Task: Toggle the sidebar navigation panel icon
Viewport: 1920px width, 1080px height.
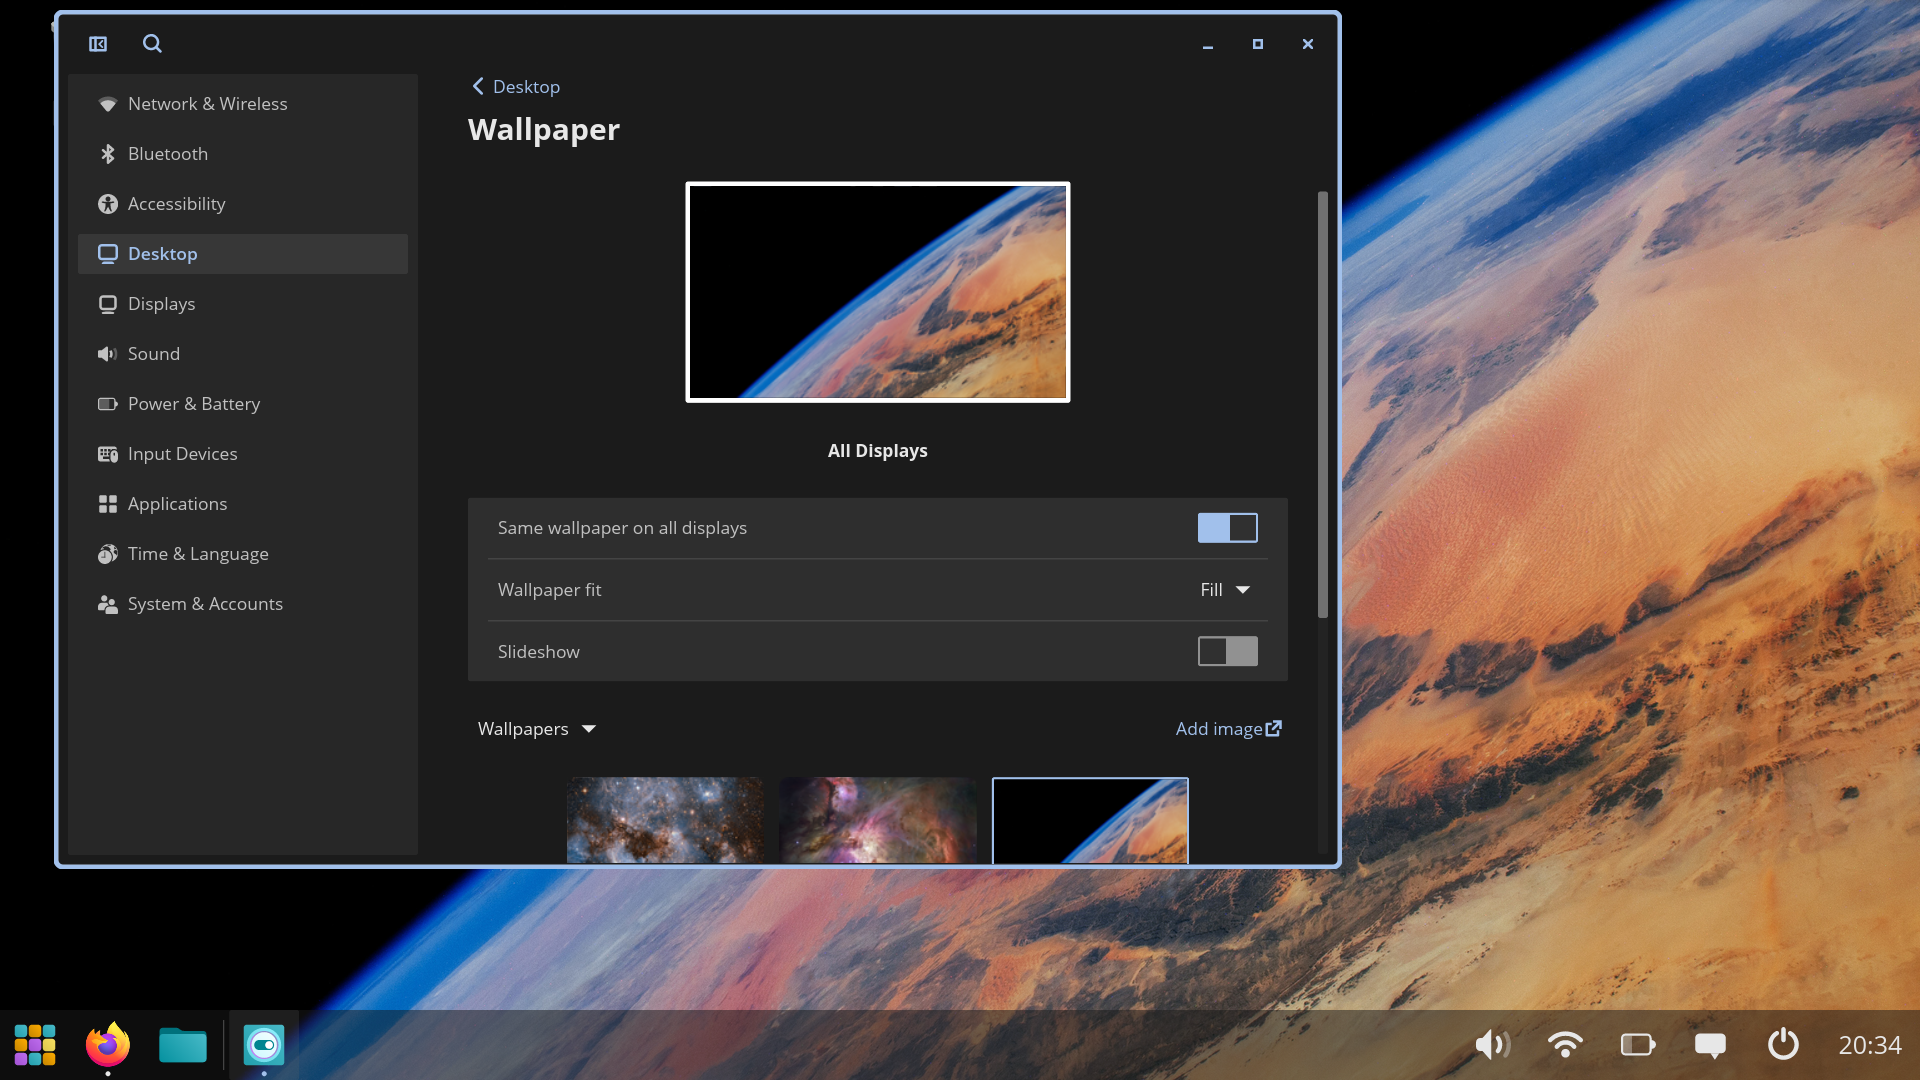Action: pyautogui.click(x=98, y=44)
